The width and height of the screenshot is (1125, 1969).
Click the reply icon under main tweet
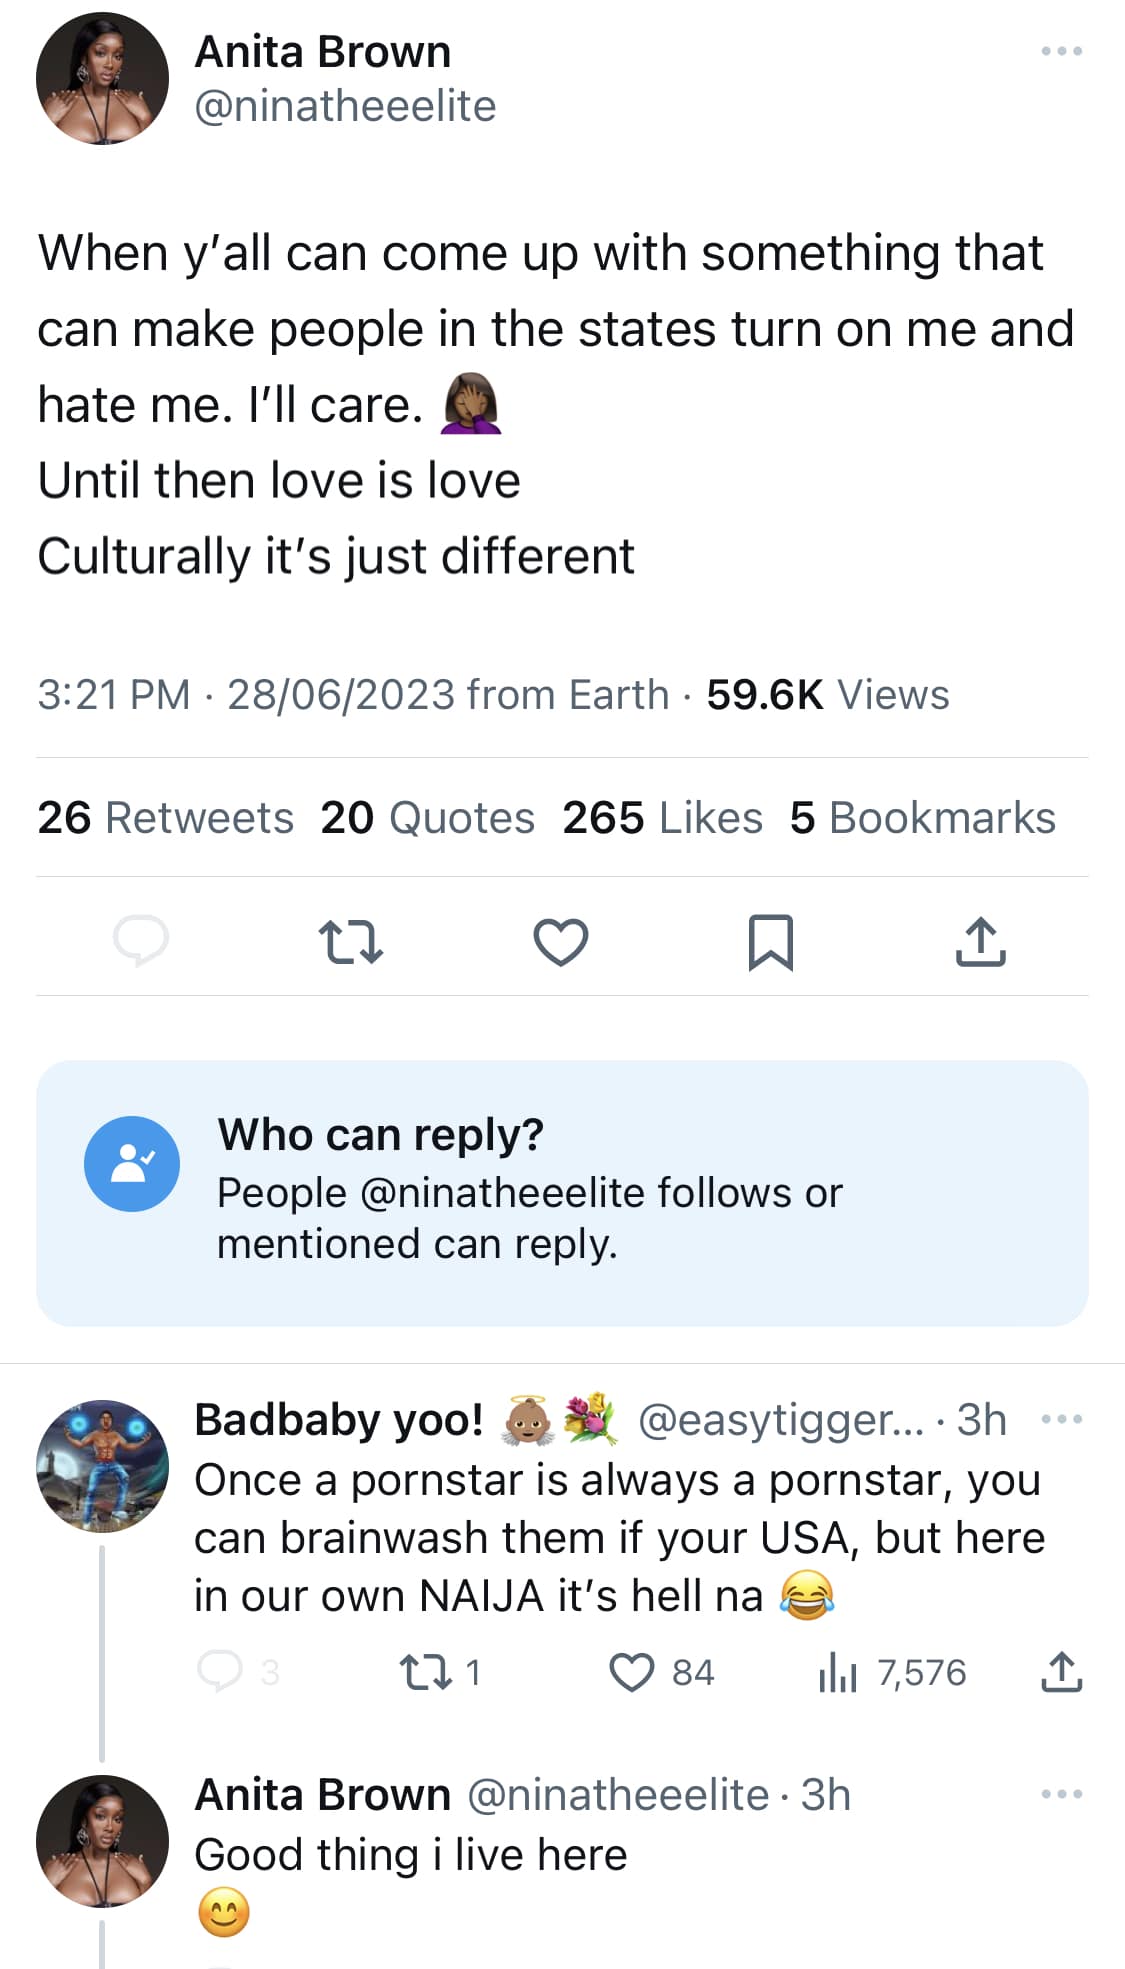[x=141, y=940]
